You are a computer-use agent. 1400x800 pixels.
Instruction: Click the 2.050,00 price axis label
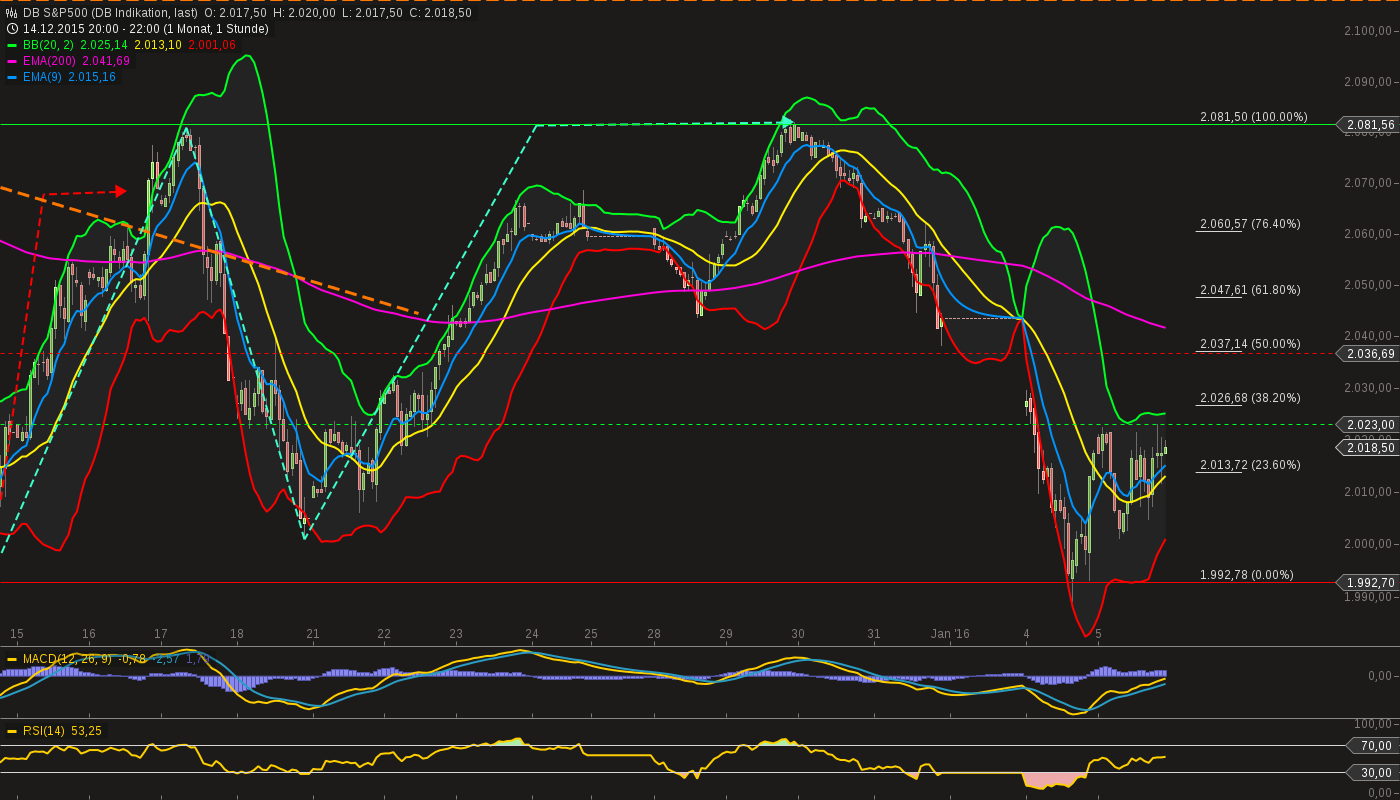(1370, 285)
